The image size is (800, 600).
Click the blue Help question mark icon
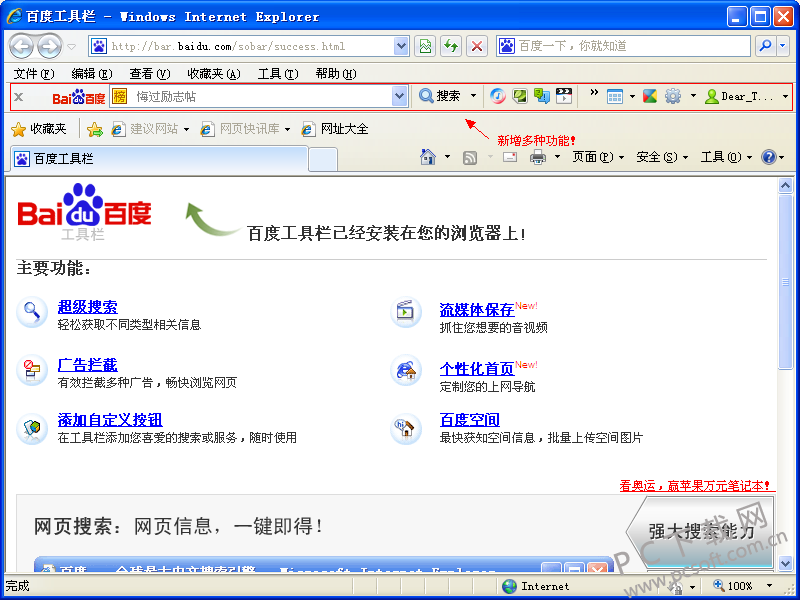[x=768, y=157]
